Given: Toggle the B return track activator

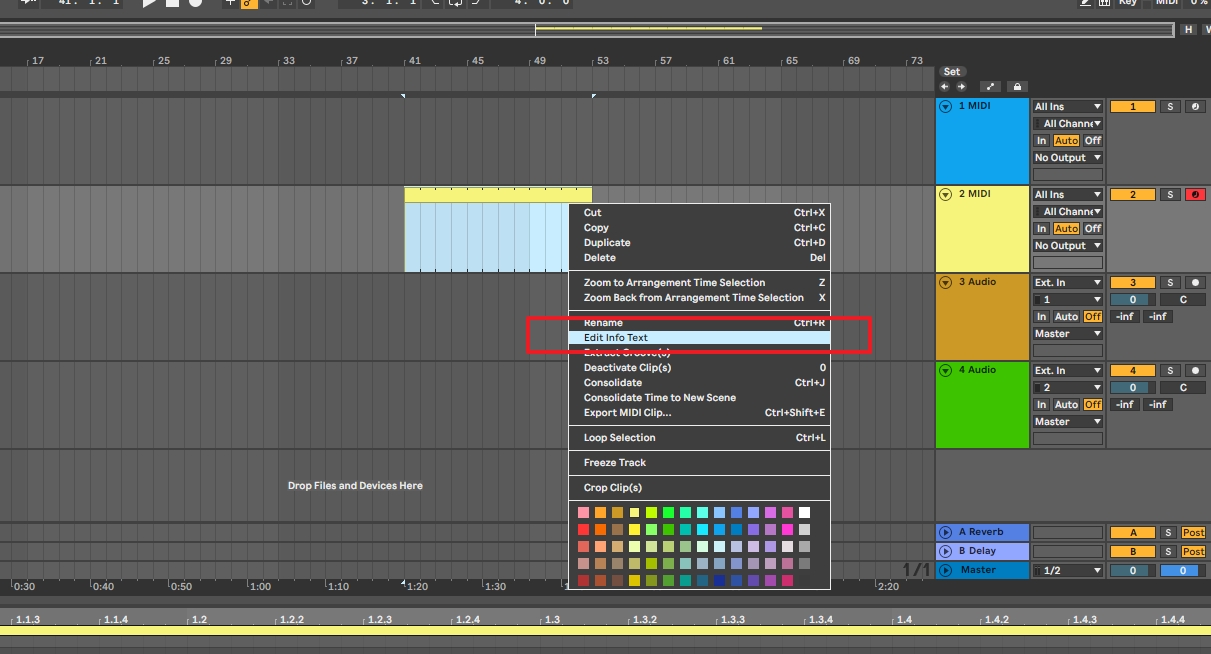Looking at the screenshot, I should 1133,552.
